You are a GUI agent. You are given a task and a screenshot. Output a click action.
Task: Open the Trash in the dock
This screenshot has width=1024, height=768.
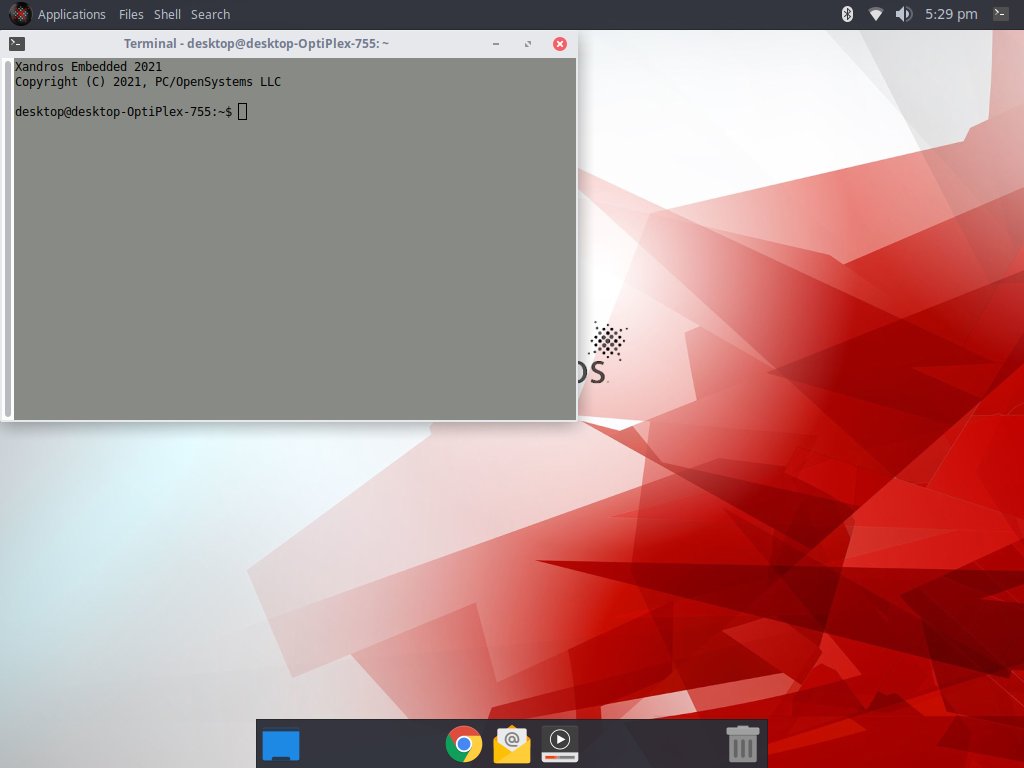743,744
